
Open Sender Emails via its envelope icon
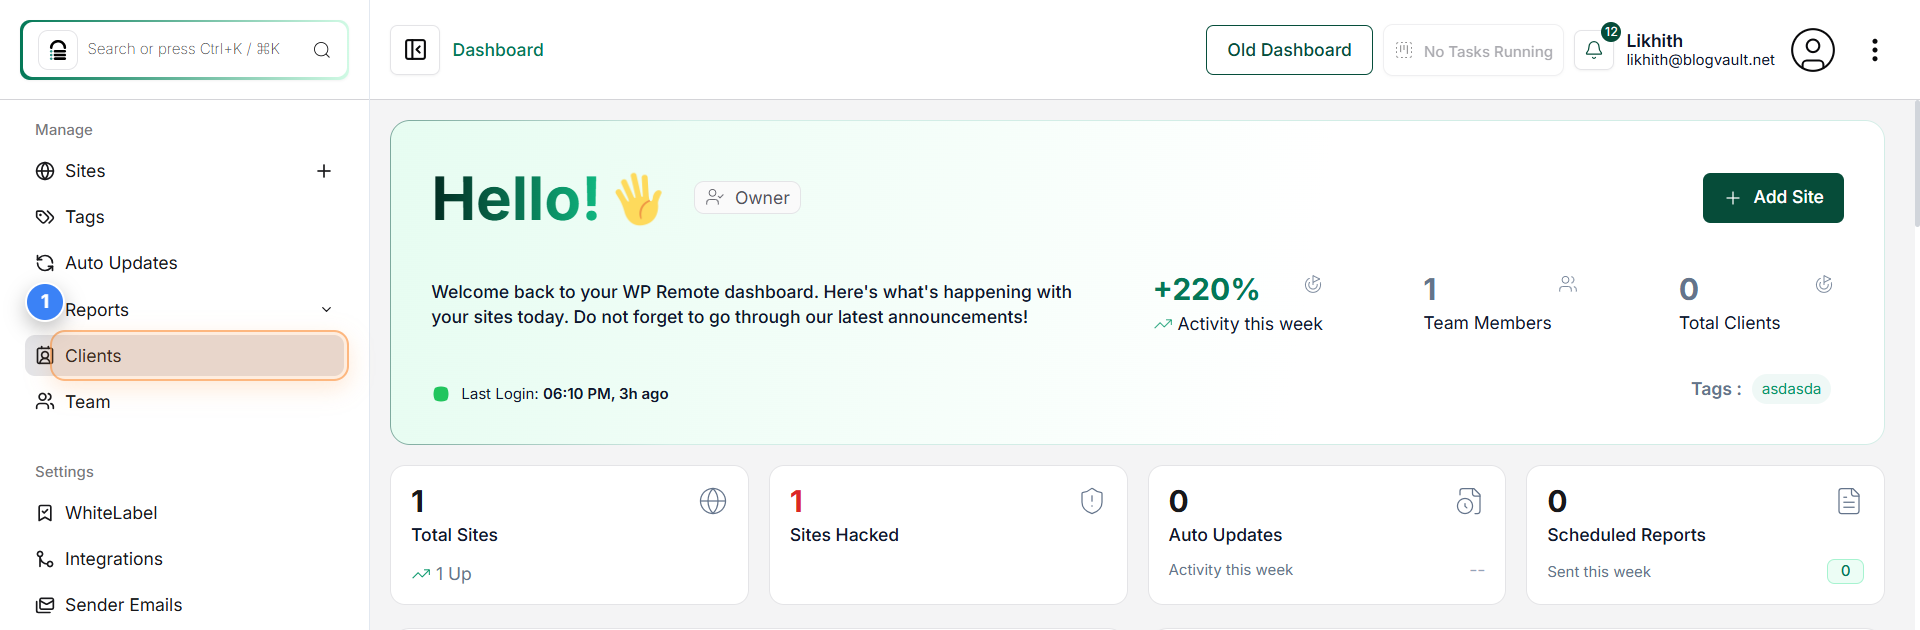[x=44, y=604]
